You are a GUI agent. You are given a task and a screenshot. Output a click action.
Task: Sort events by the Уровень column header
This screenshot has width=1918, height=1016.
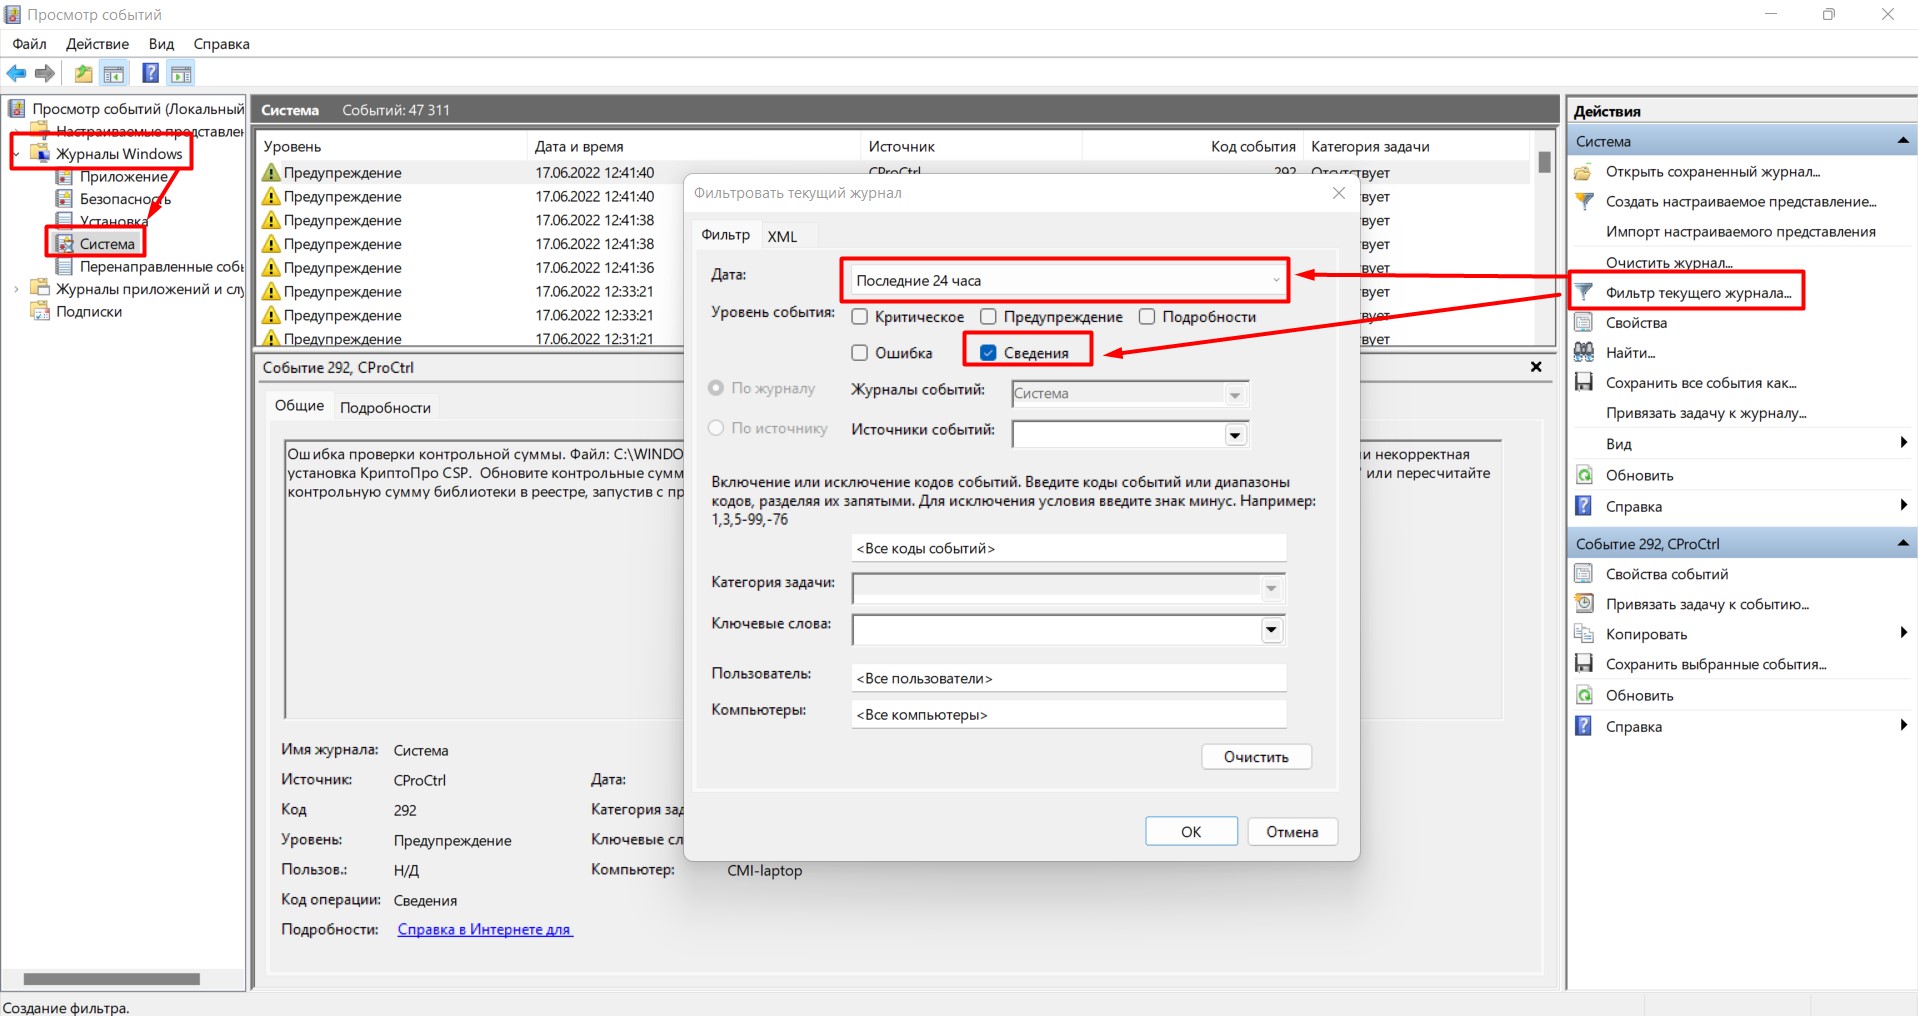pyautogui.click(x=292, y=146)
